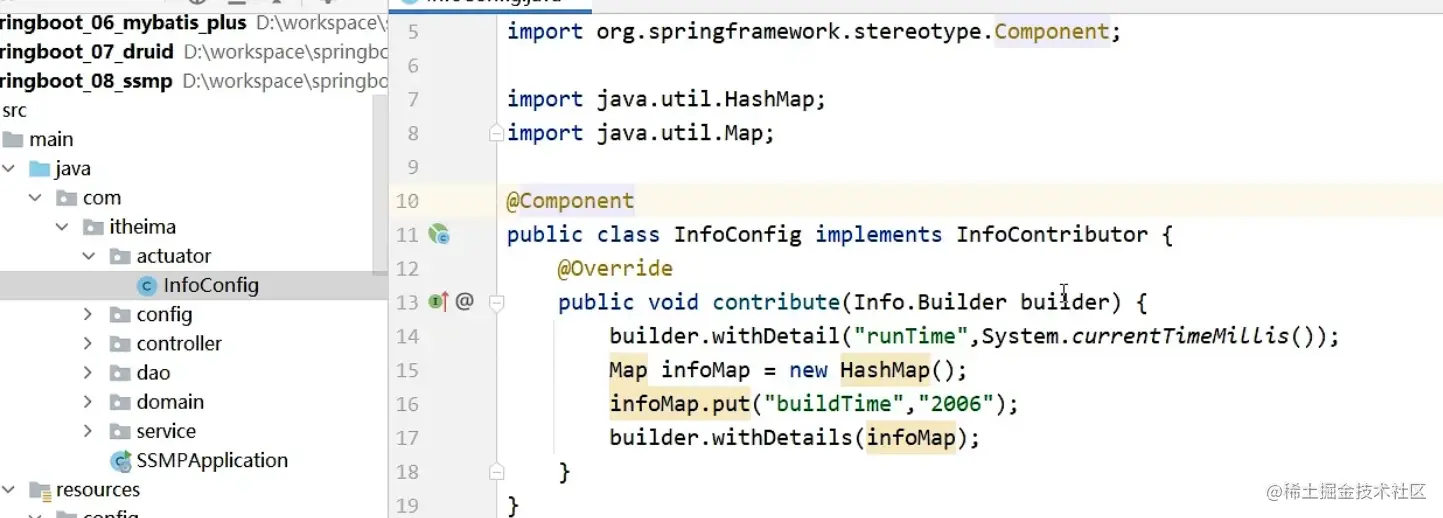
Task: Expand the domain package
Action: [88, 401]
